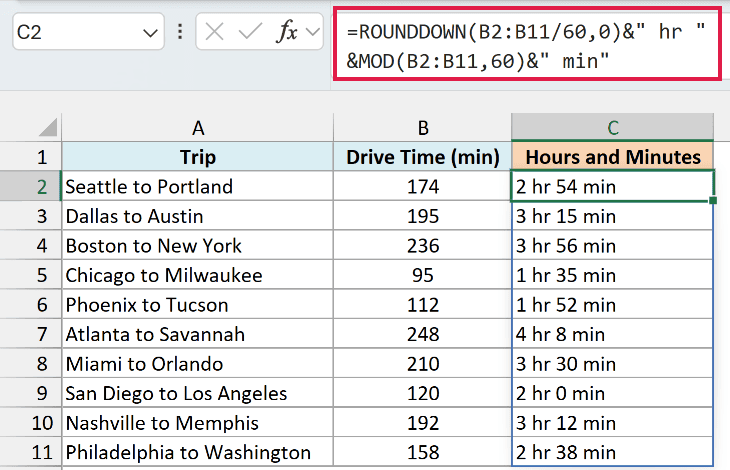
Task: Select row 10 header
Action: coord(31,423)
